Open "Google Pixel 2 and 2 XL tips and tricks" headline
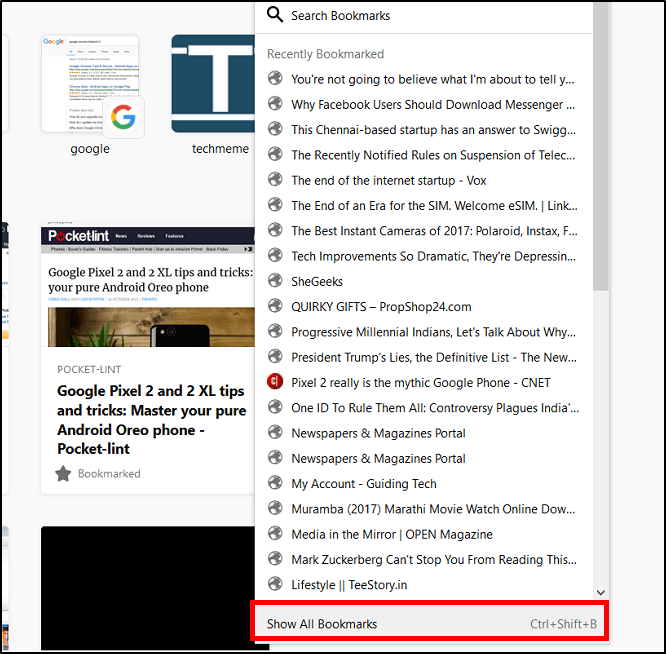 [x=151, y=420]
